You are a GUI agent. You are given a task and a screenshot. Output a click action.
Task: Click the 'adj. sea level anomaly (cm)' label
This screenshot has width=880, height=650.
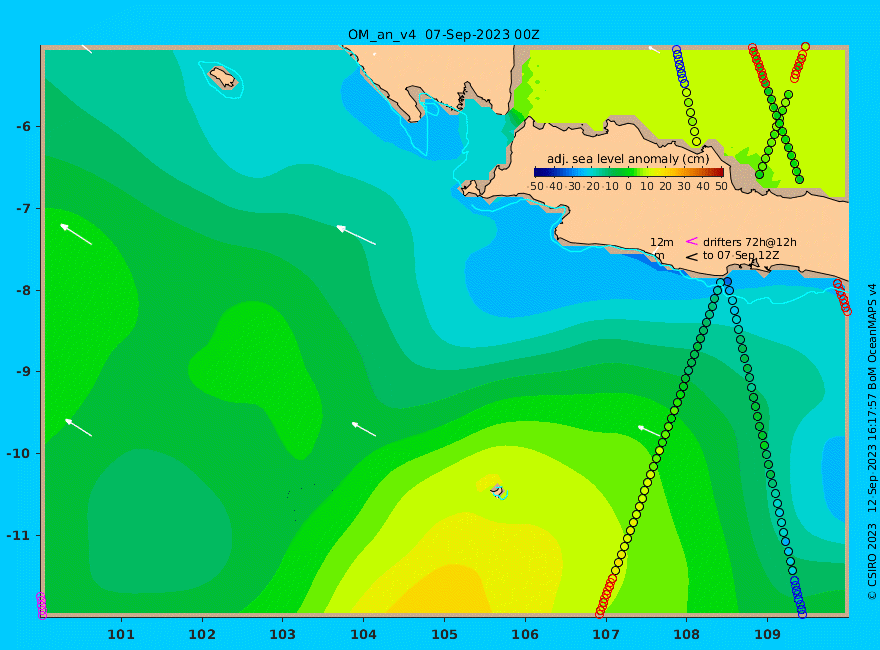point(628,159)
